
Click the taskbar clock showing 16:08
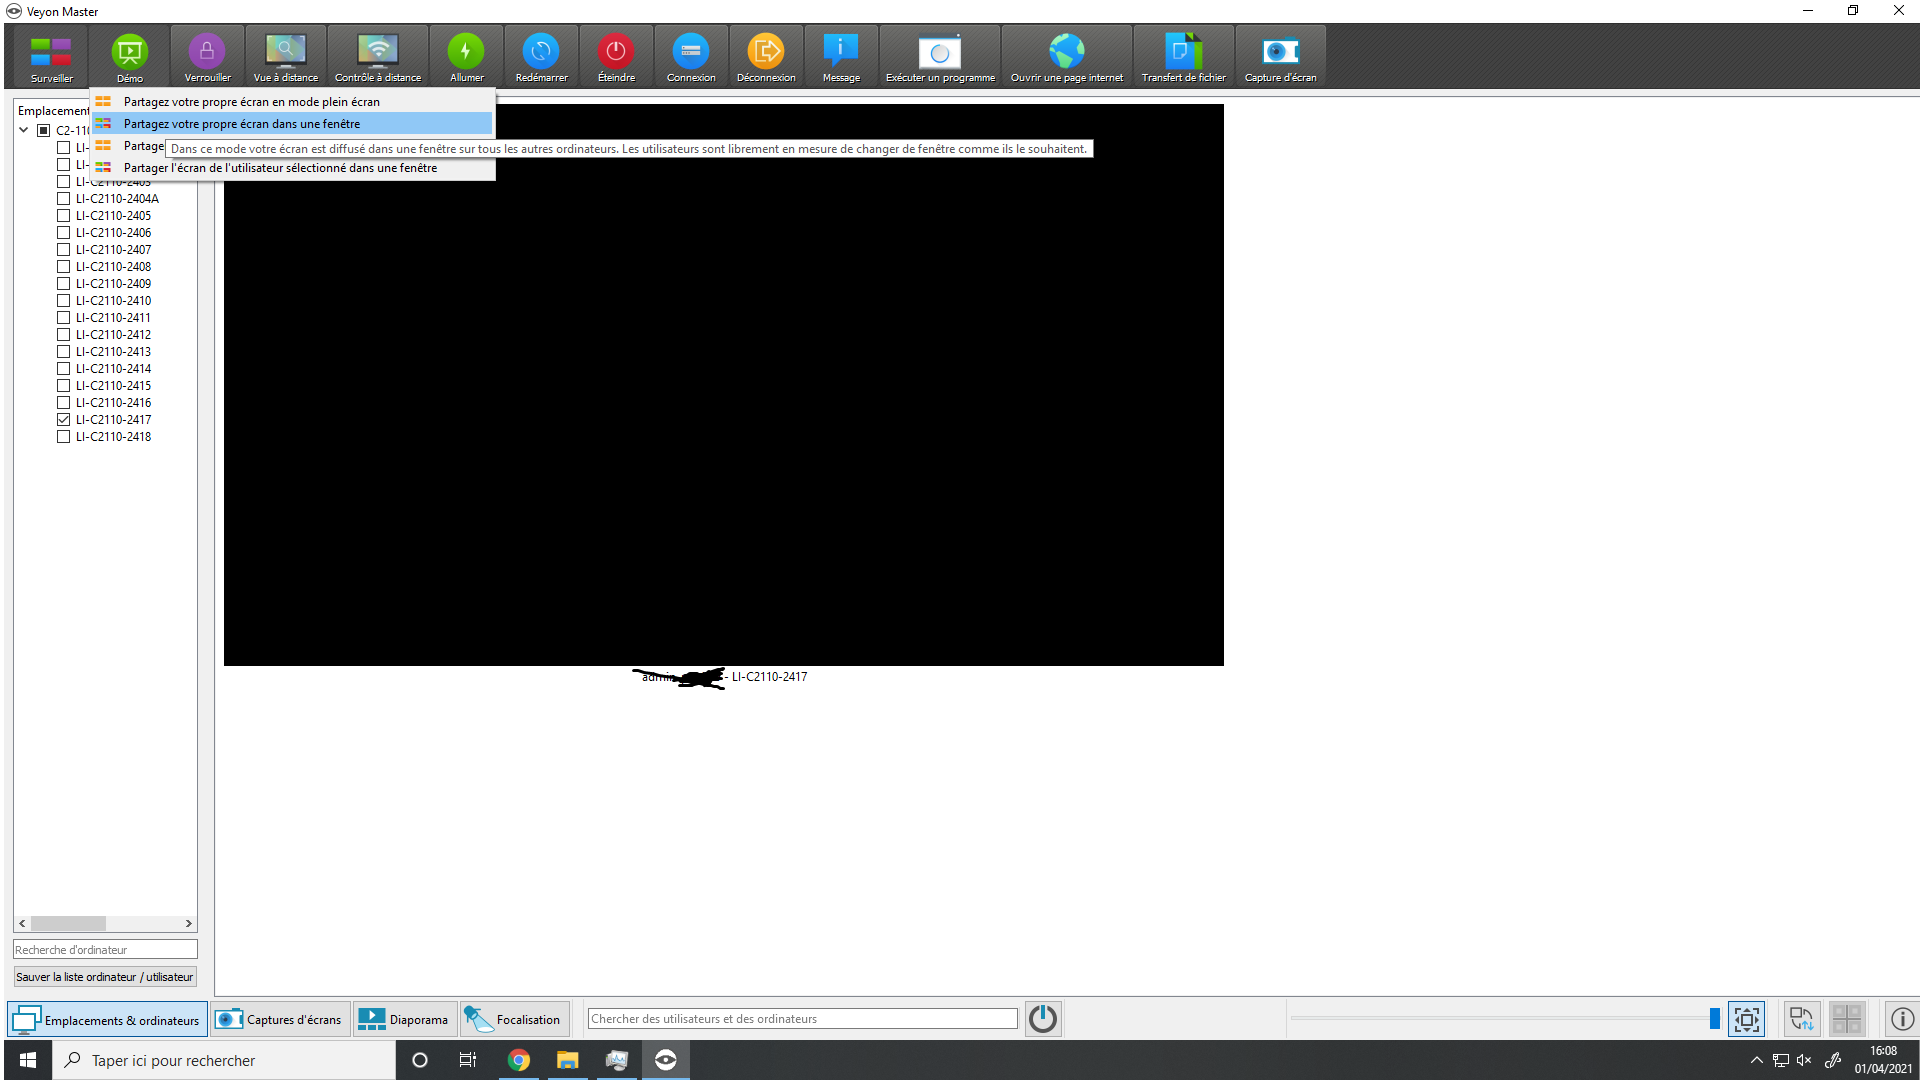point(1884,1060)
